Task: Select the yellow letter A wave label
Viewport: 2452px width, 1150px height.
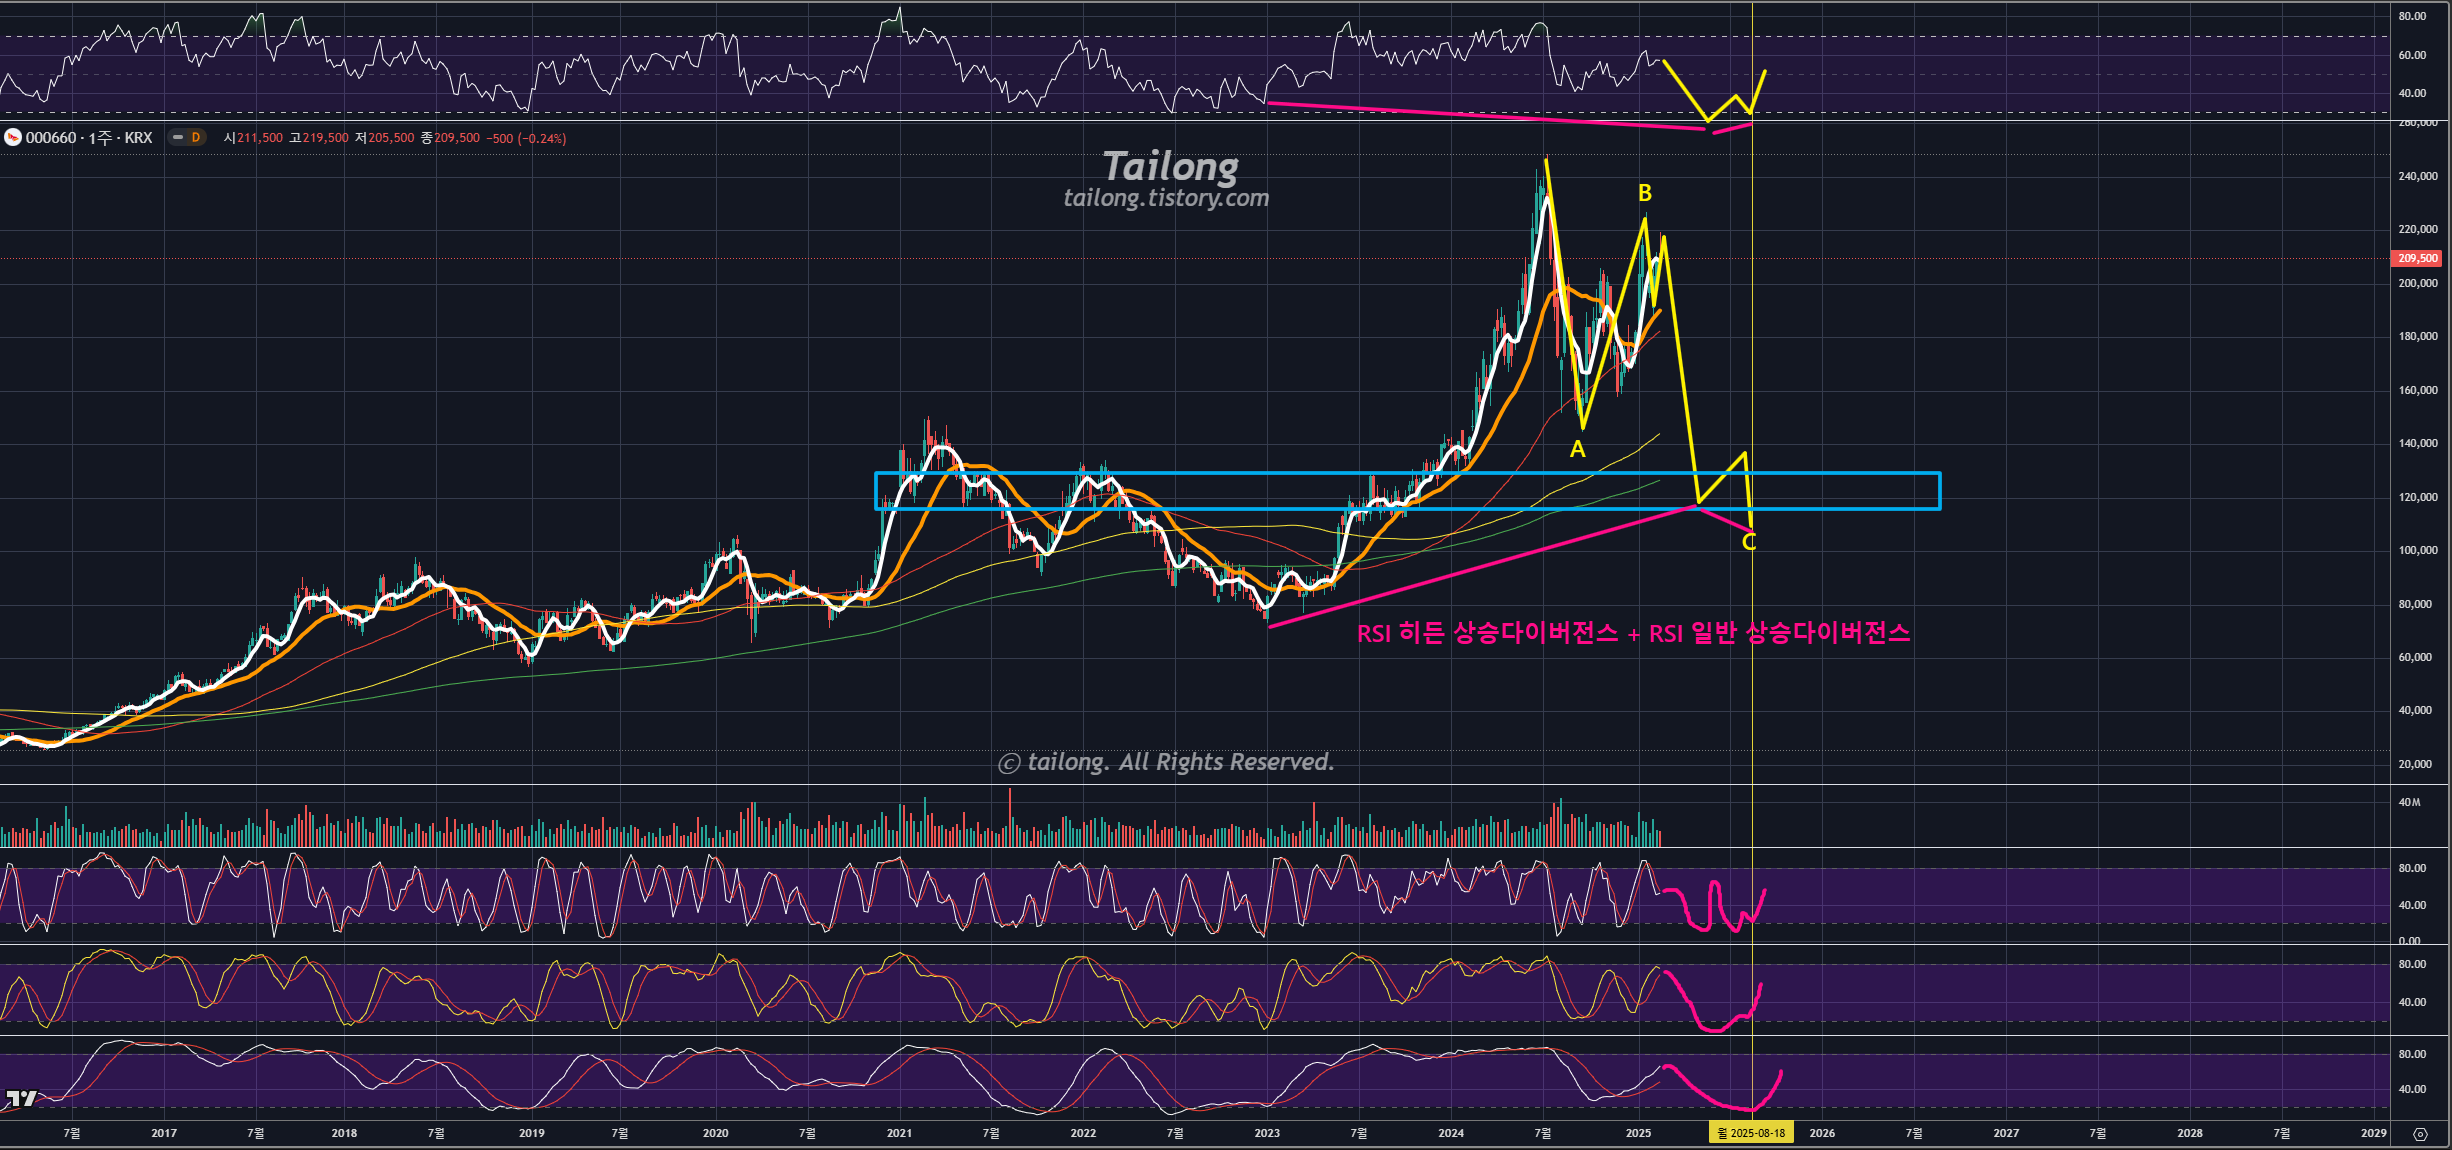Action: tap(1577, 450)
